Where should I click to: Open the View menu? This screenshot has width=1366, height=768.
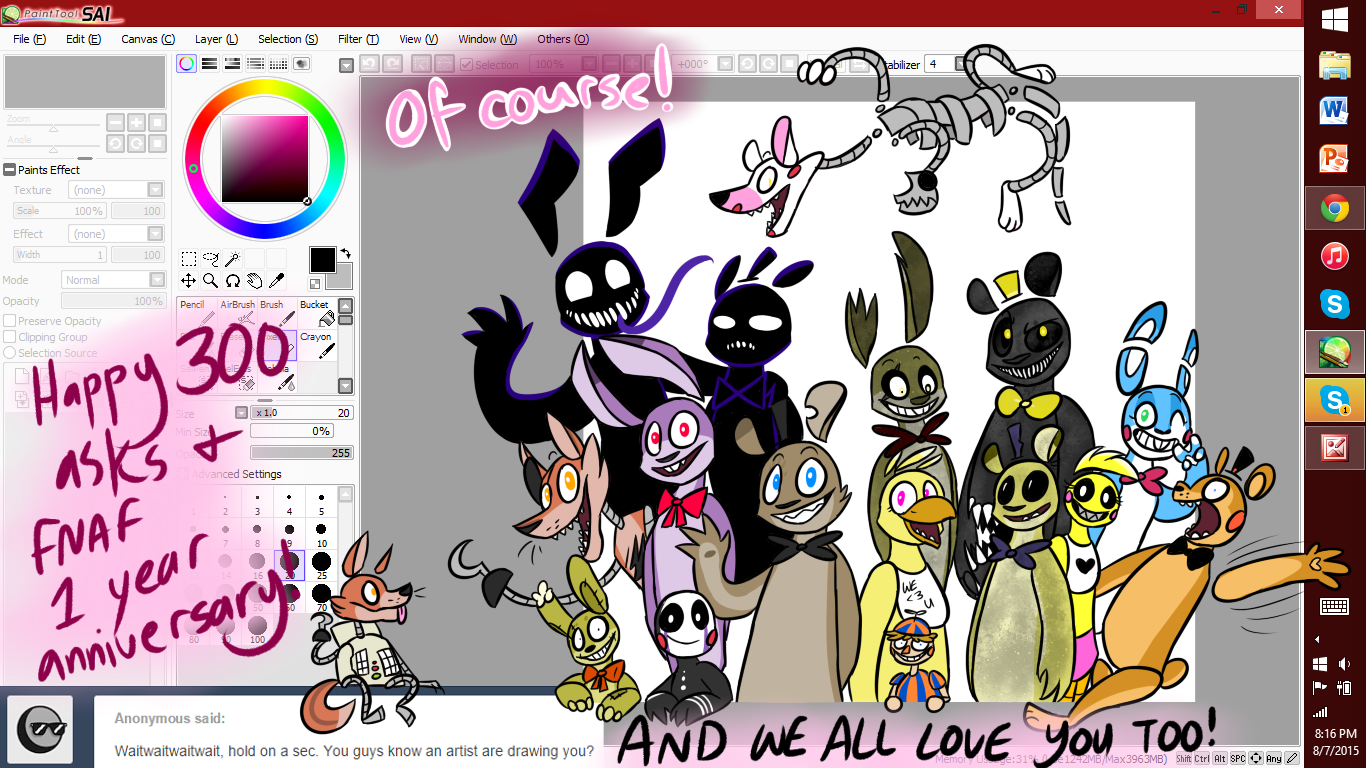pyautogui.click(x=418, y=39)
